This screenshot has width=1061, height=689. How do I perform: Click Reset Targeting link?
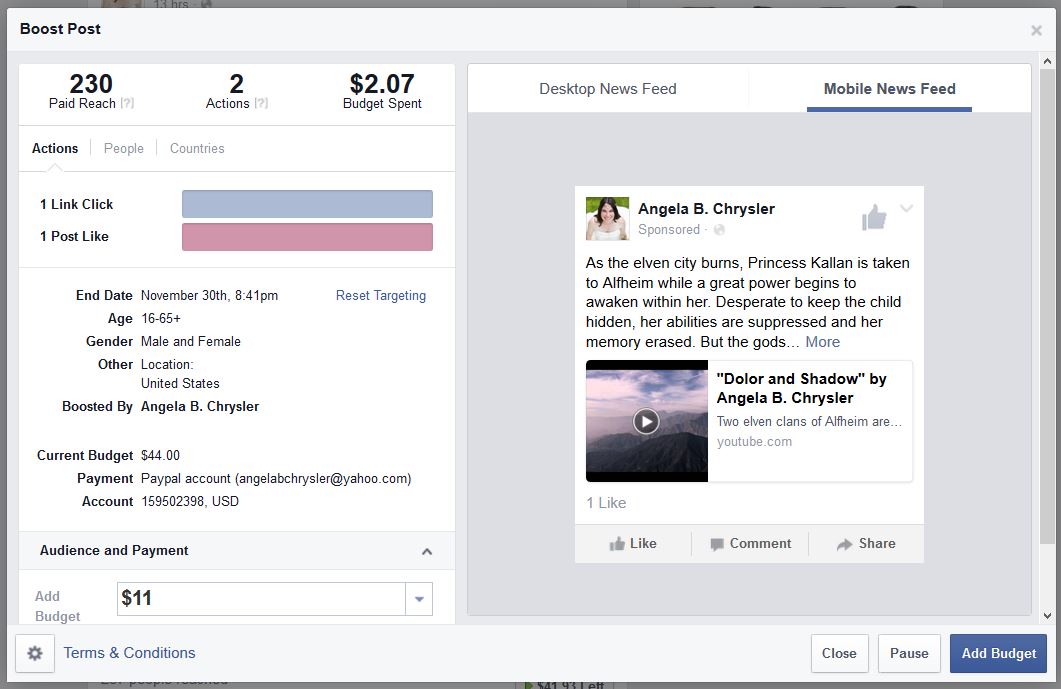pyautogui.click(x=381, y=296)
